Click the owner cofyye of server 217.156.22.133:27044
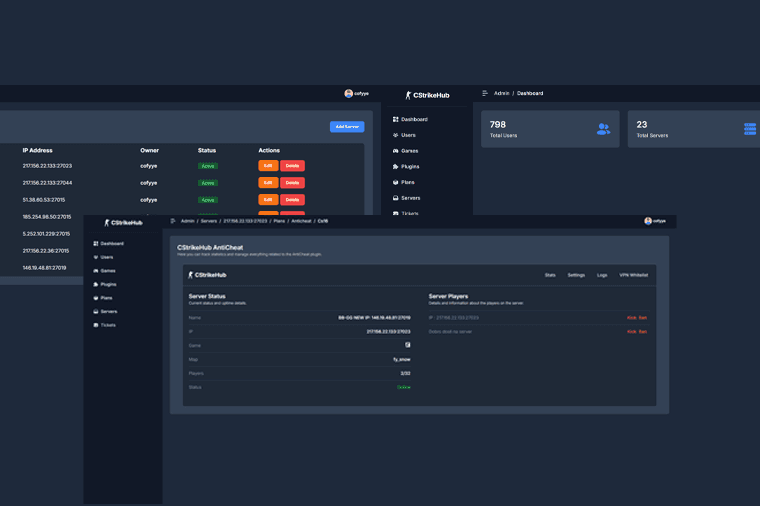Viewport: 760px width, 506px height. click(x=149, y=183)
